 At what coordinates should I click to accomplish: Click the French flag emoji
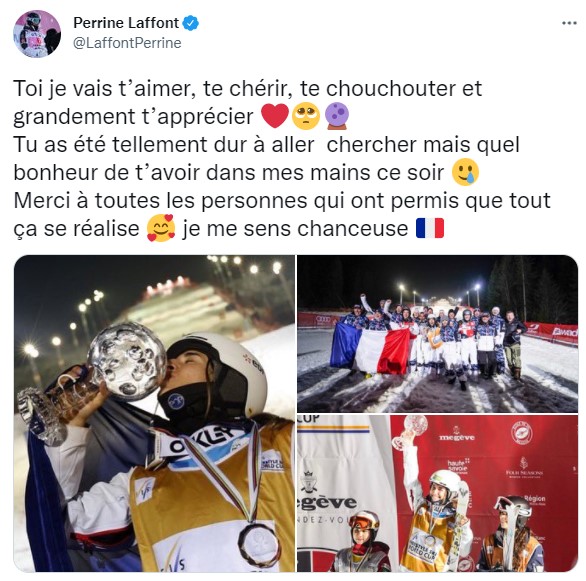(430, 228)
